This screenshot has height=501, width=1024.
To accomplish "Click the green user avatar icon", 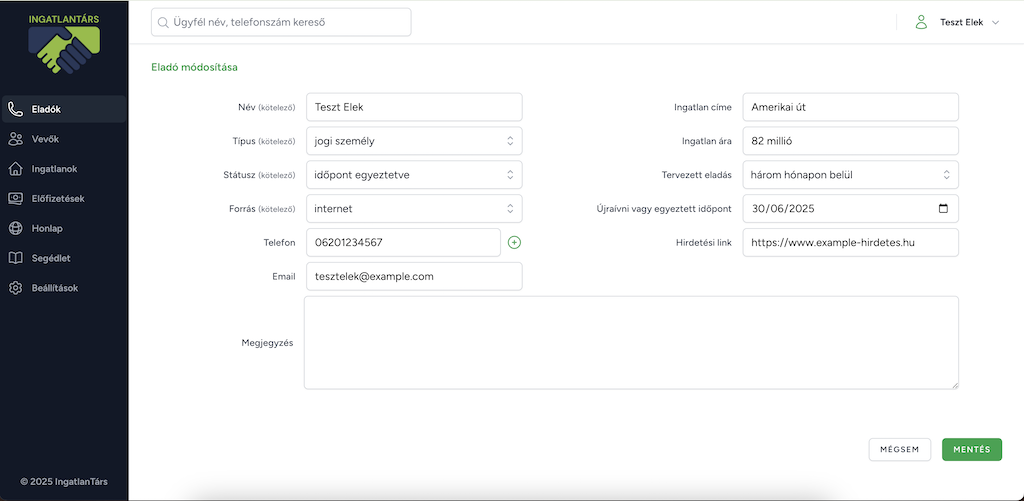I will 921,22.
